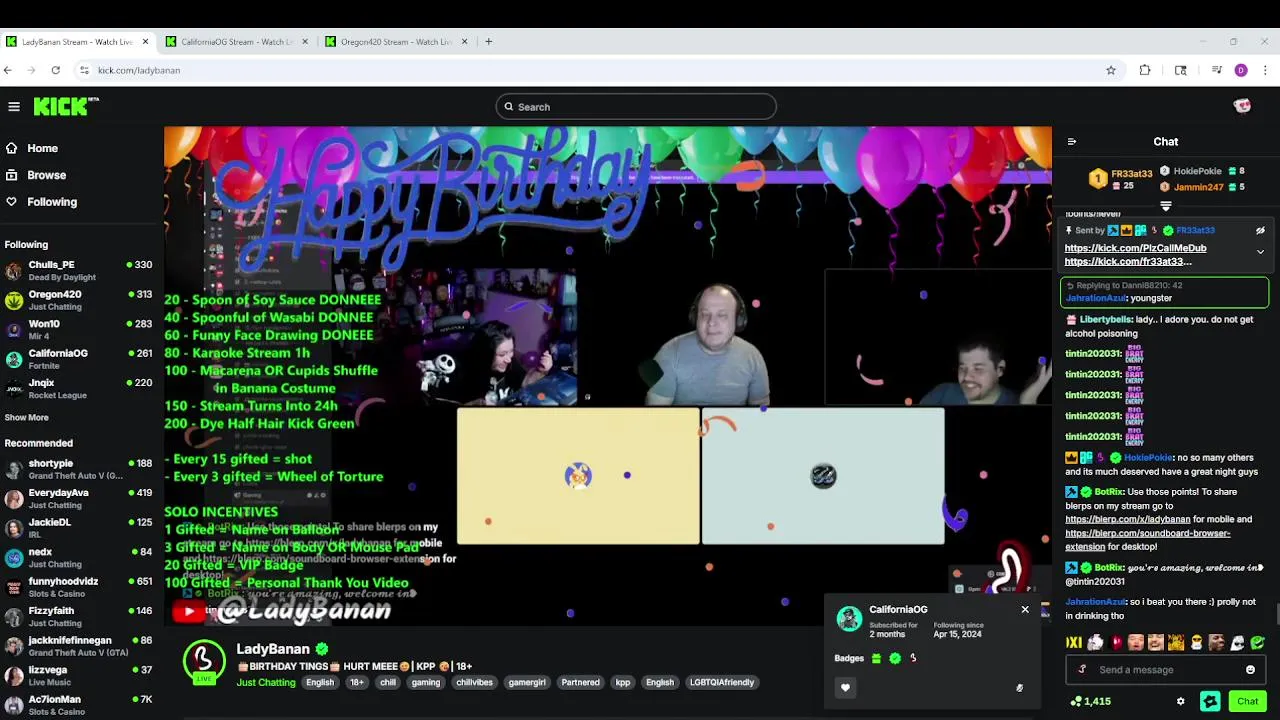The image size is (1280, 720).
Task: Open Oregon420 followed channel
Action: 80,300
